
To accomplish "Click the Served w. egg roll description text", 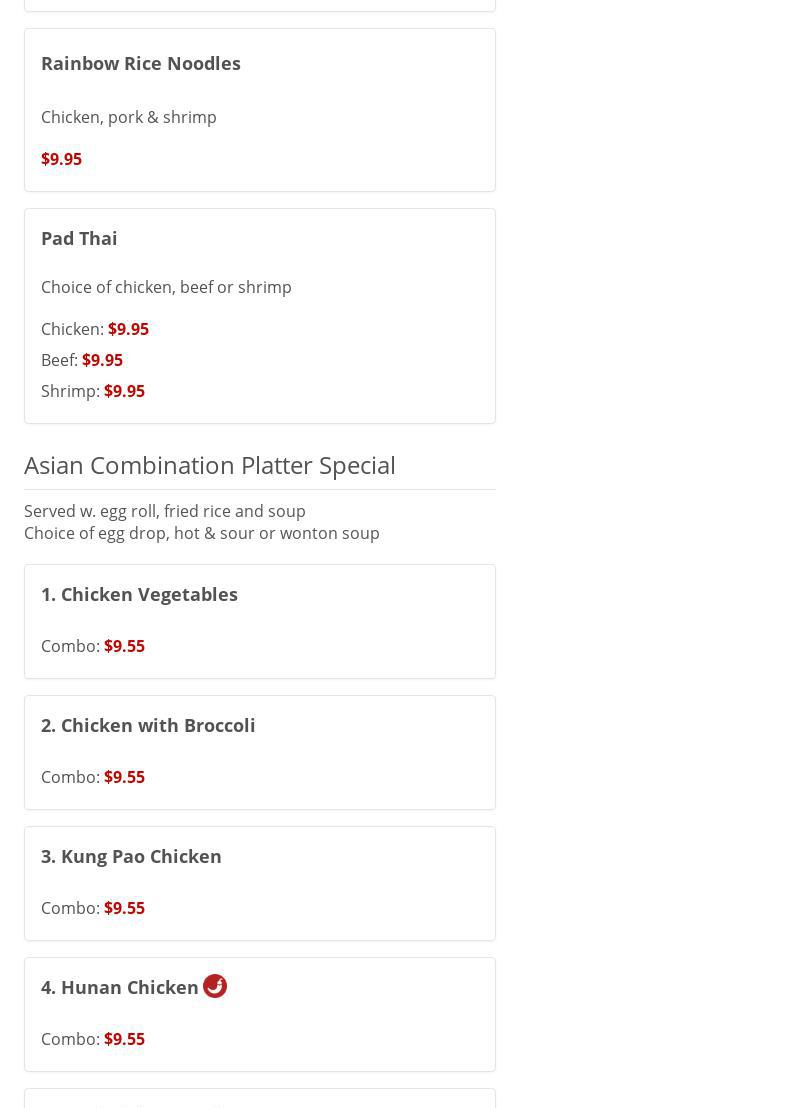I will point(165,511).
